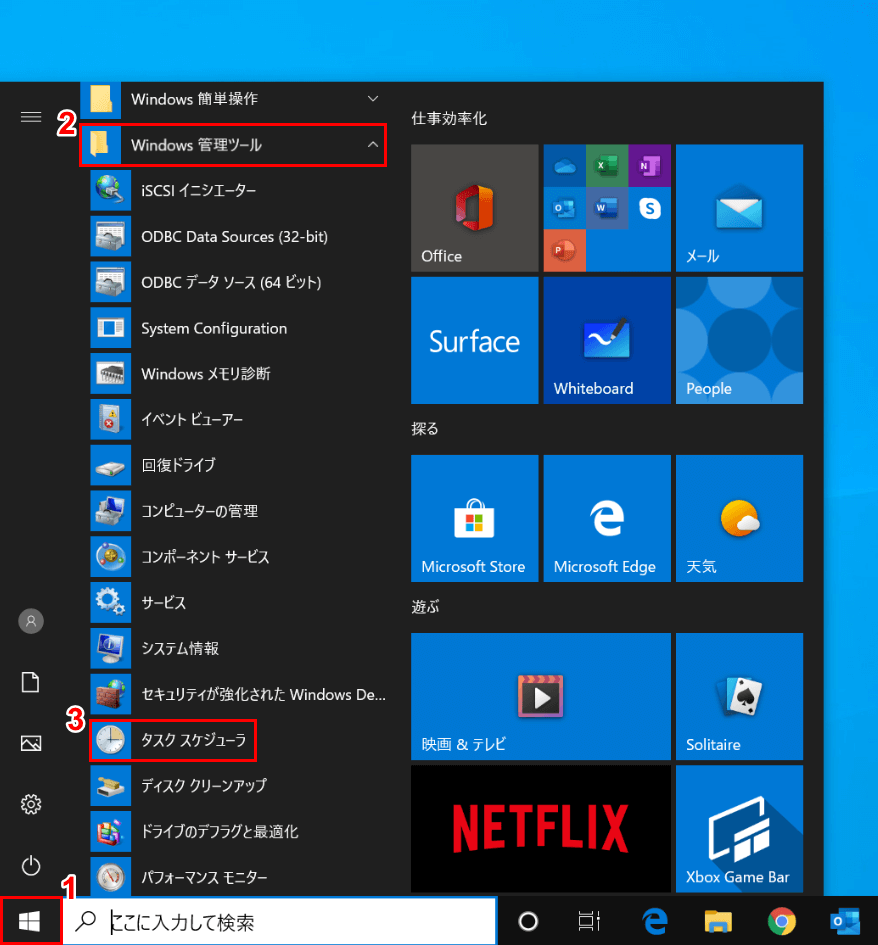Open ドライブのデフラグと最適化
This screenshot has width=878, height=945.
pos(238,832)
